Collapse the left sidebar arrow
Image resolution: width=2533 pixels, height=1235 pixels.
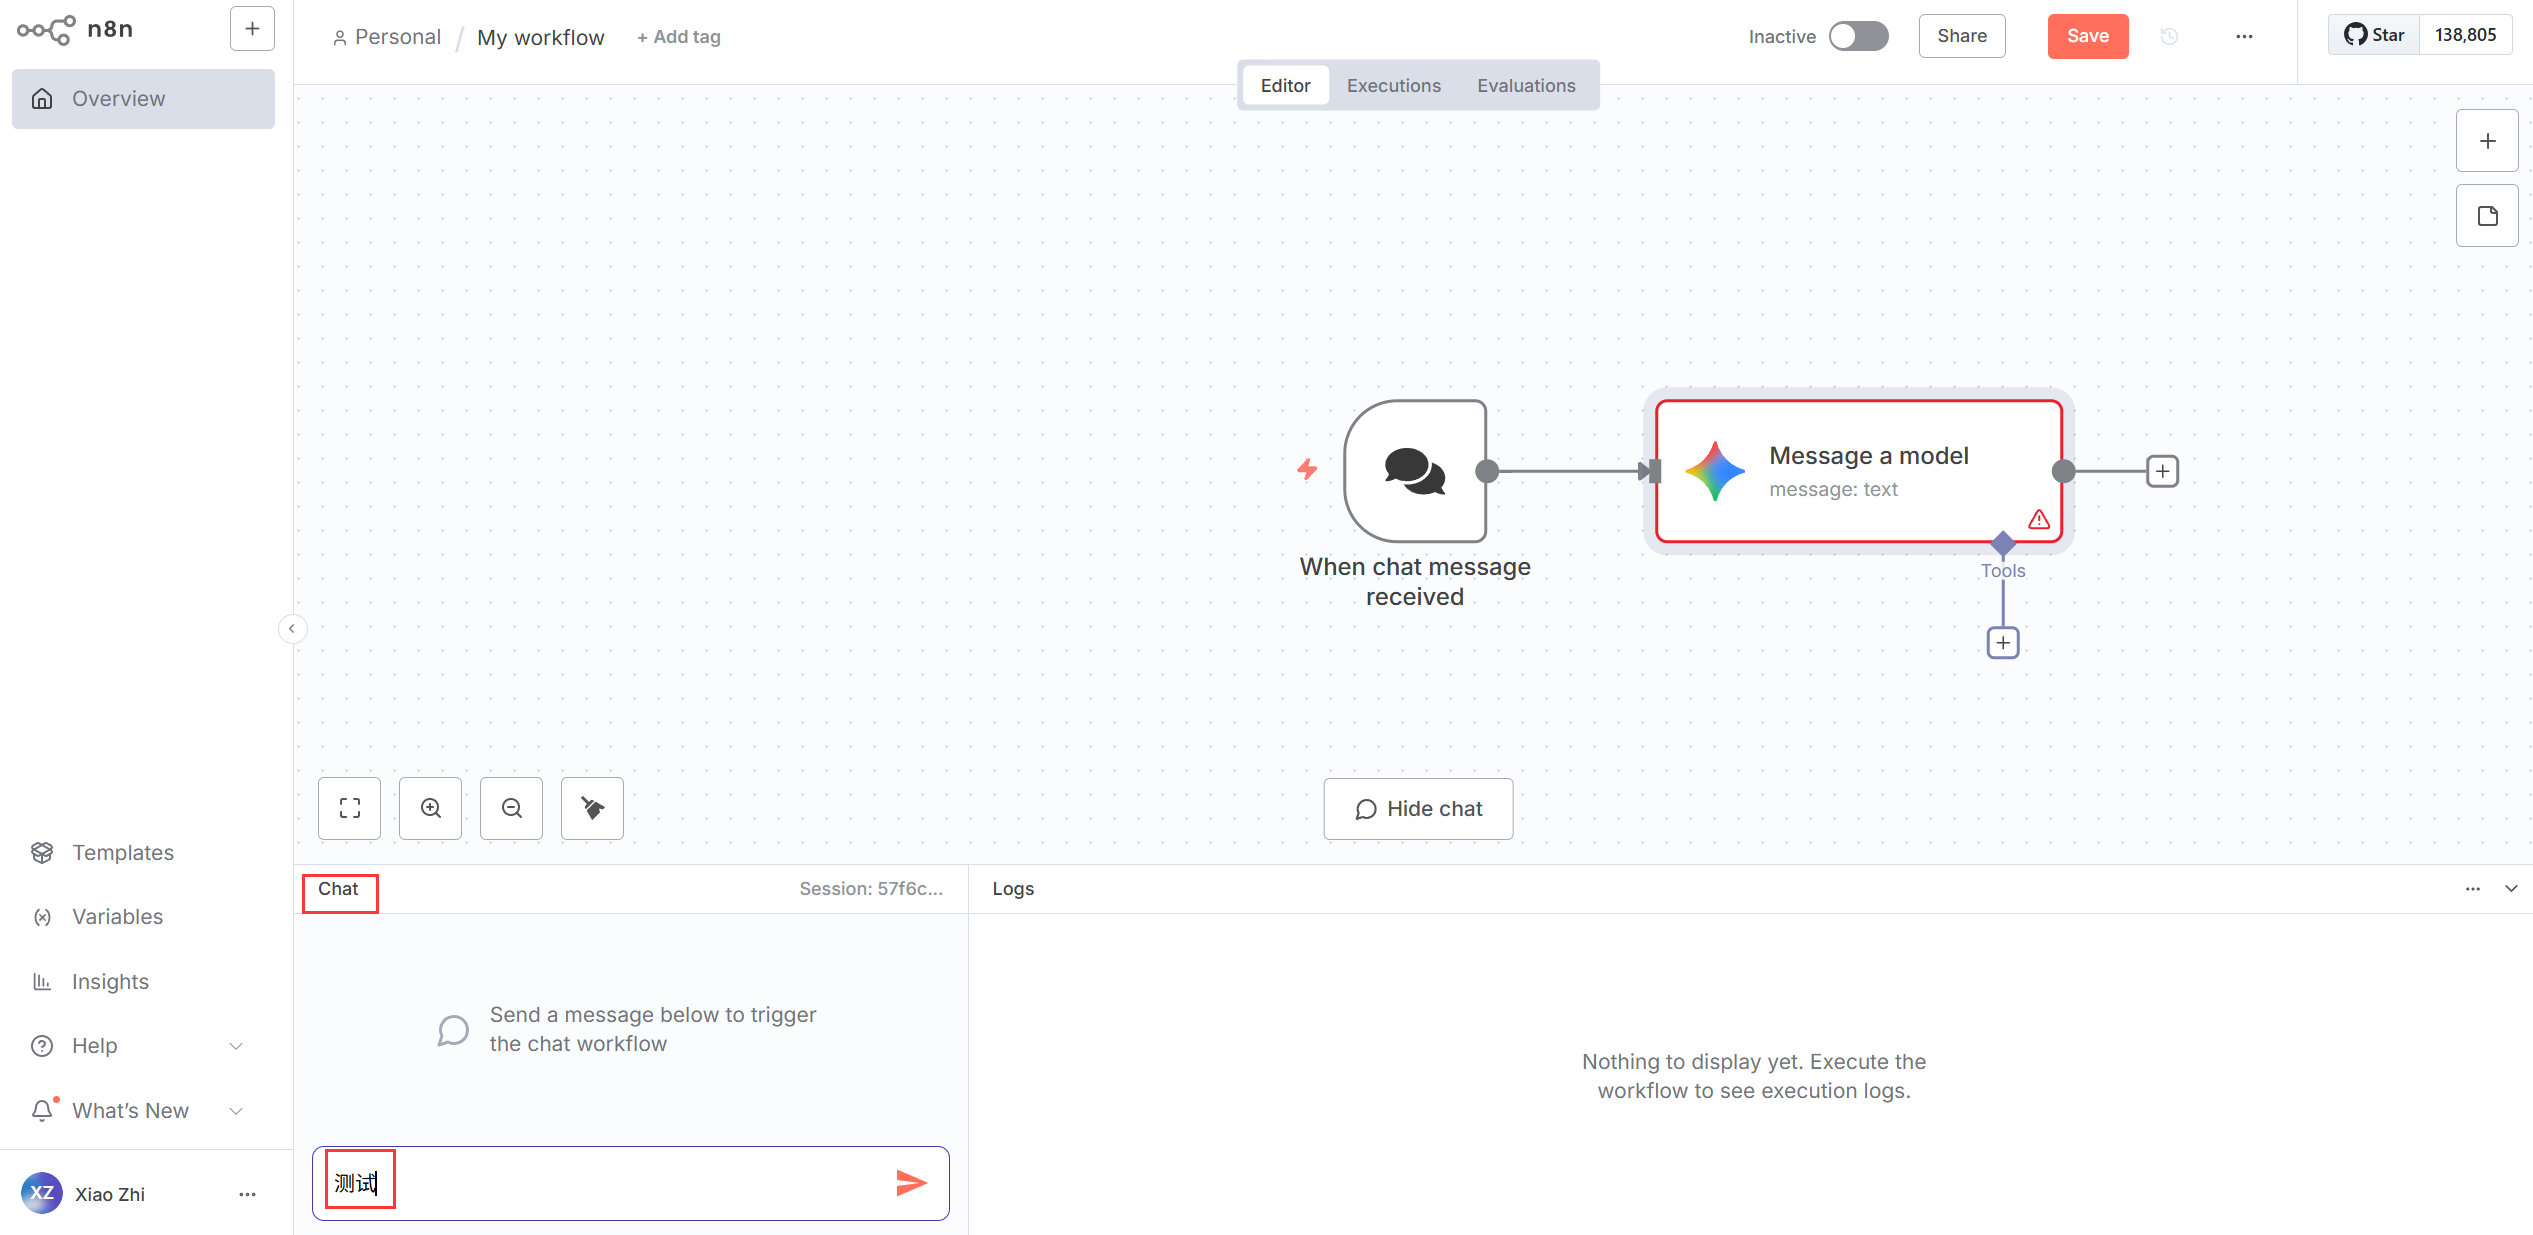point(291,629)
